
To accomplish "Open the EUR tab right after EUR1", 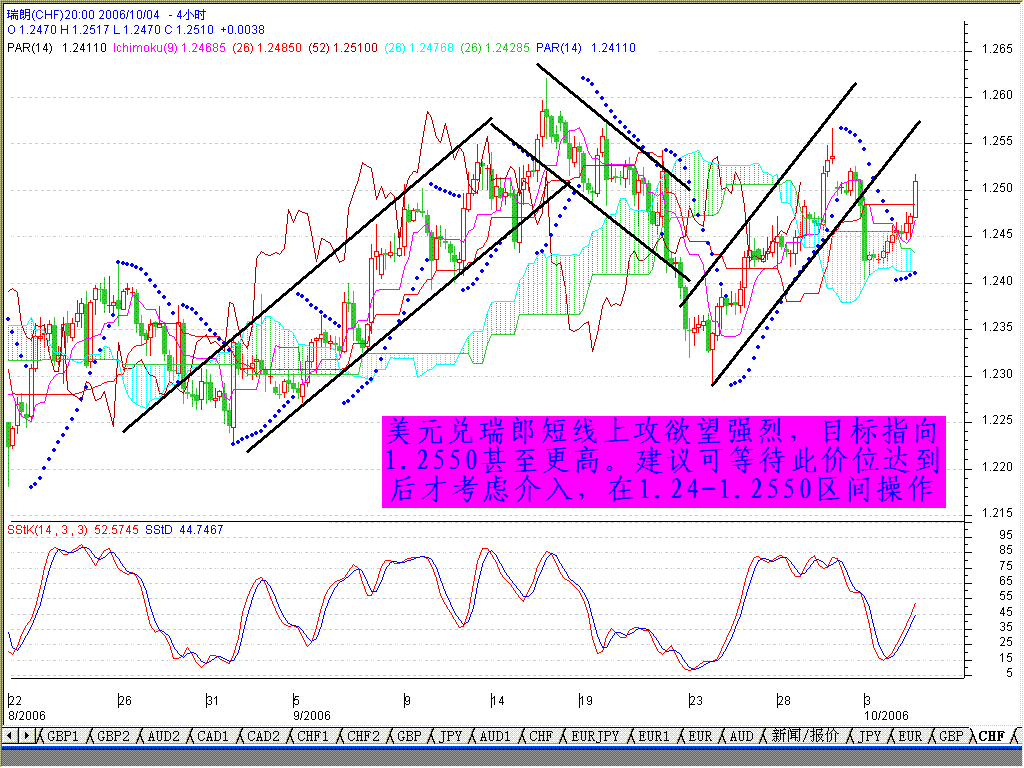I will coord(700,736).
